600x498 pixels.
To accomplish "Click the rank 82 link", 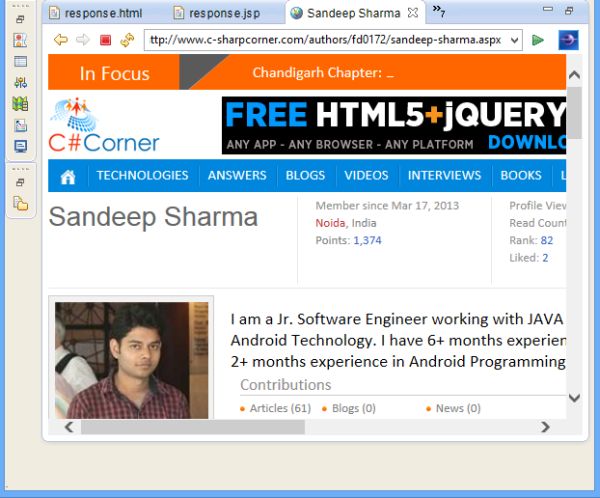I will coord(547,240).
